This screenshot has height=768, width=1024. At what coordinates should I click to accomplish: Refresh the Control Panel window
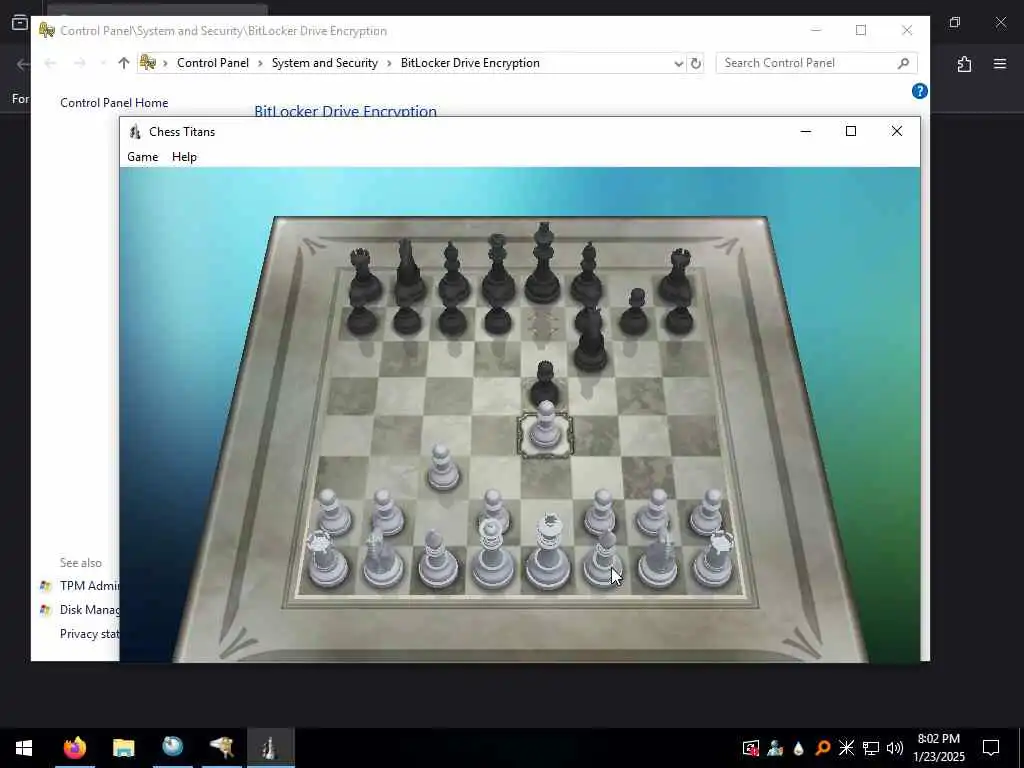point(696,63)
